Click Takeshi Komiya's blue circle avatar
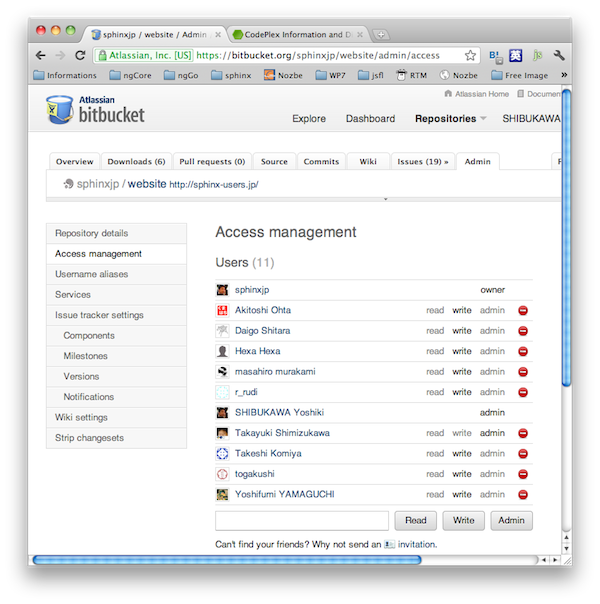Viewport: 600px width, 604px height. (x=222, y=453)
